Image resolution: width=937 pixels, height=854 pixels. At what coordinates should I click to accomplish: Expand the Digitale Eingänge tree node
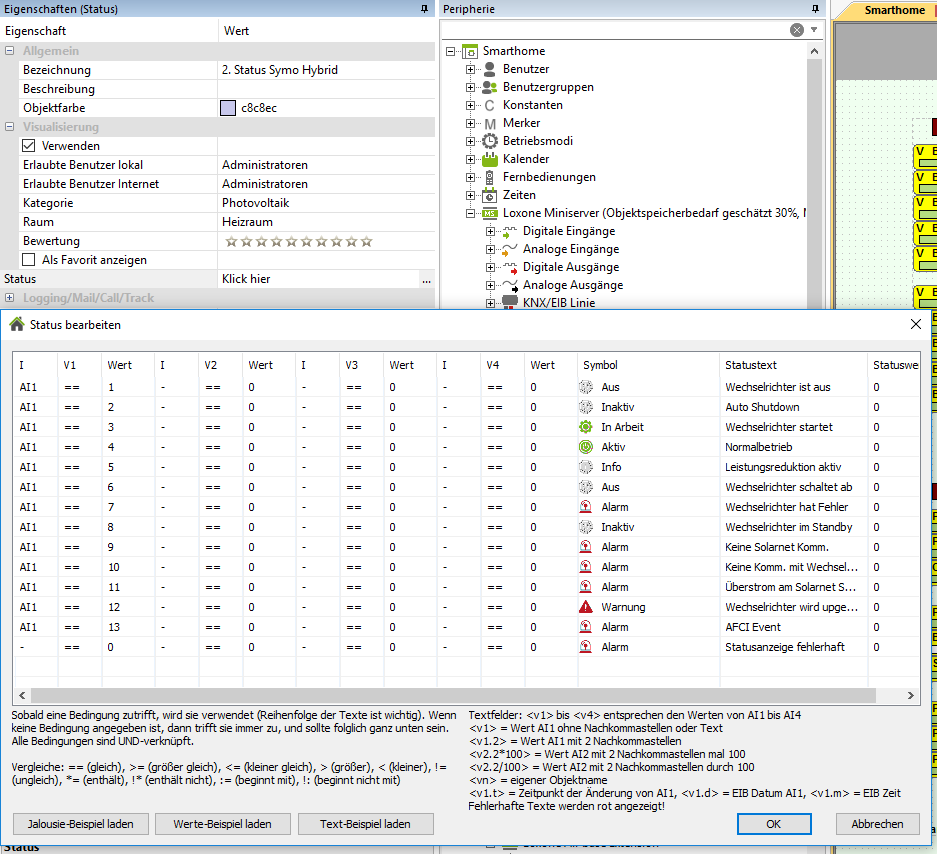490,231
